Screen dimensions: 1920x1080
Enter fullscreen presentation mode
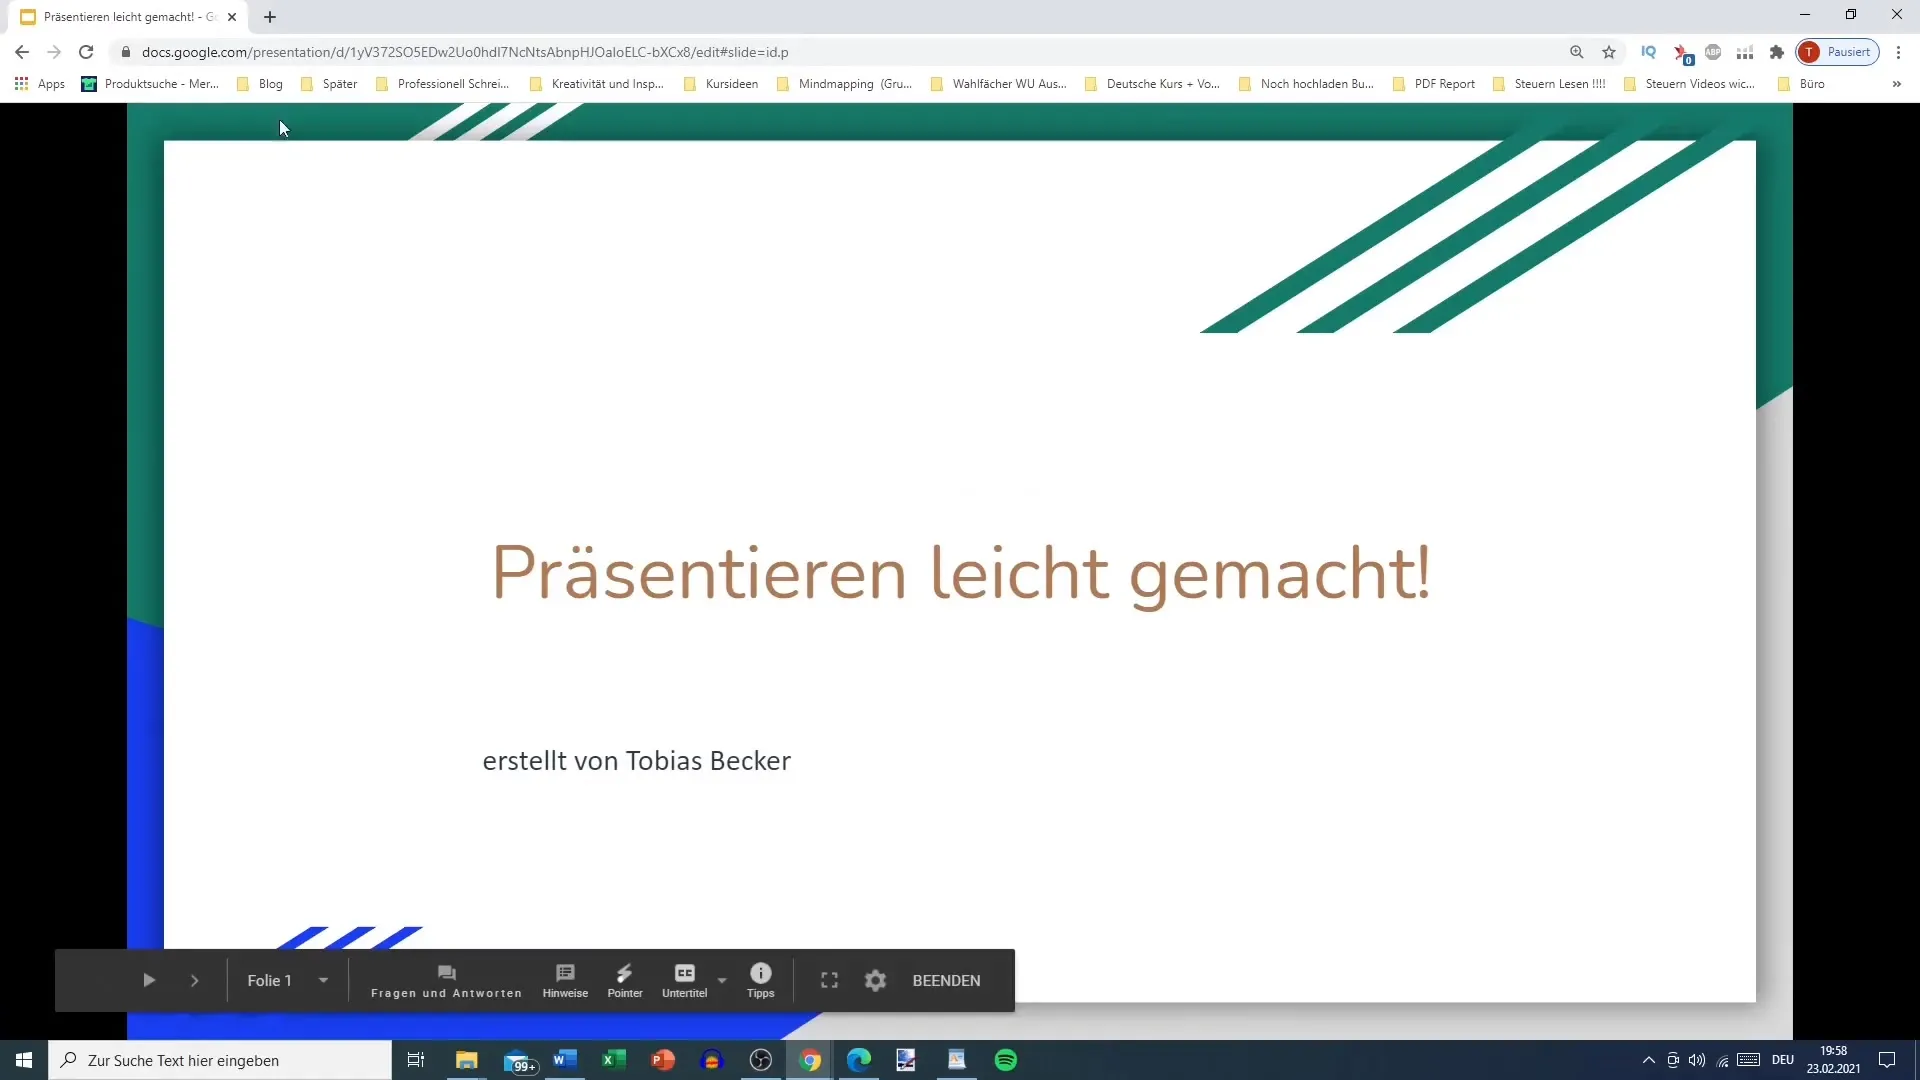coord(830,980)
